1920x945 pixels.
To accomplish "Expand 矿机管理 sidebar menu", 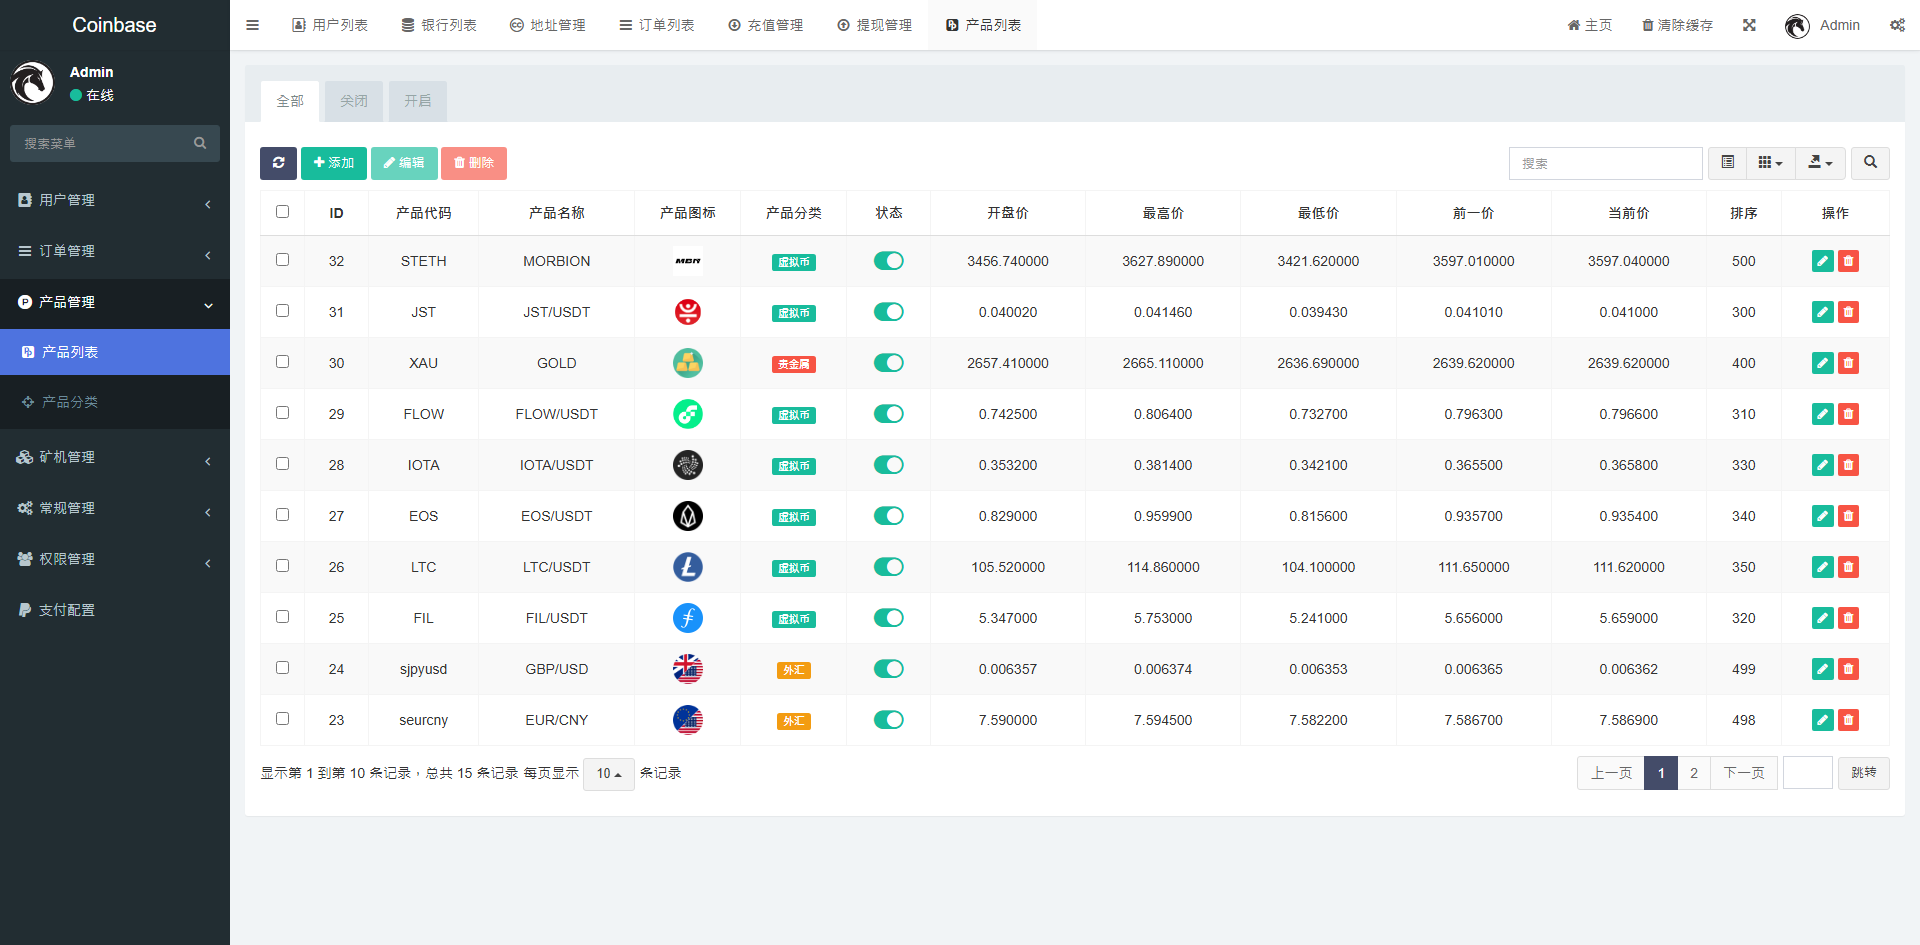I will pos(115,458).
